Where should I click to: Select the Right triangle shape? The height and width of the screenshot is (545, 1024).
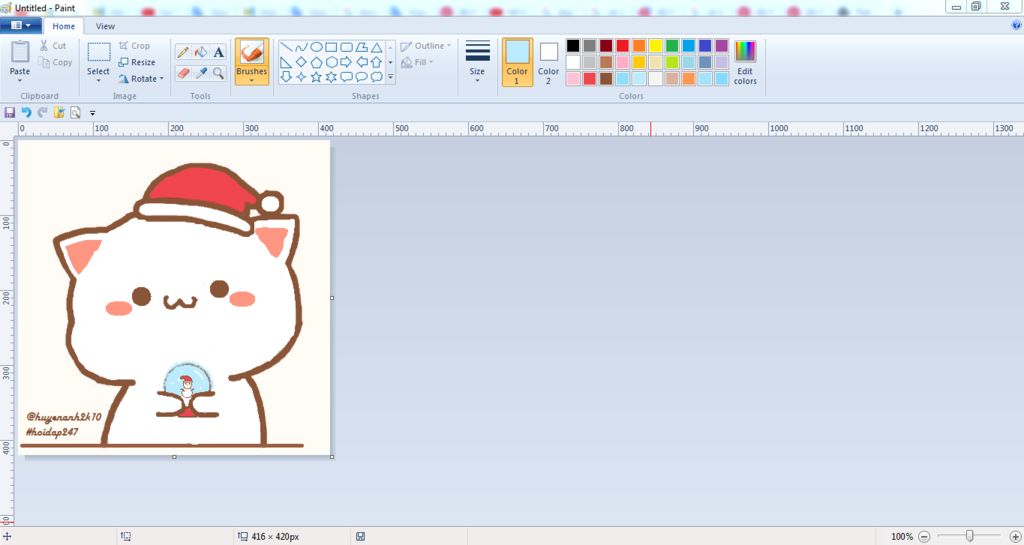click(286, 62)
